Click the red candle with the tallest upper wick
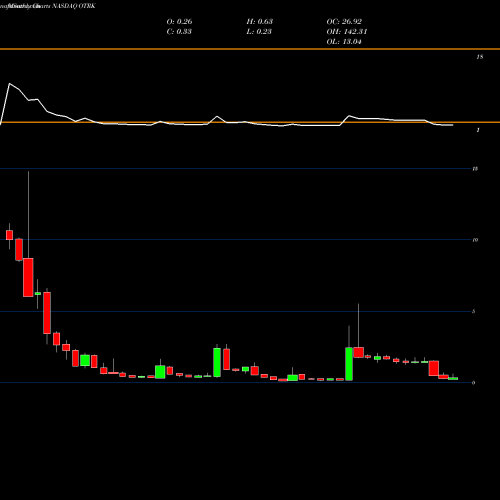Screen dimensions: 500x500 click(x=28, y=277)
